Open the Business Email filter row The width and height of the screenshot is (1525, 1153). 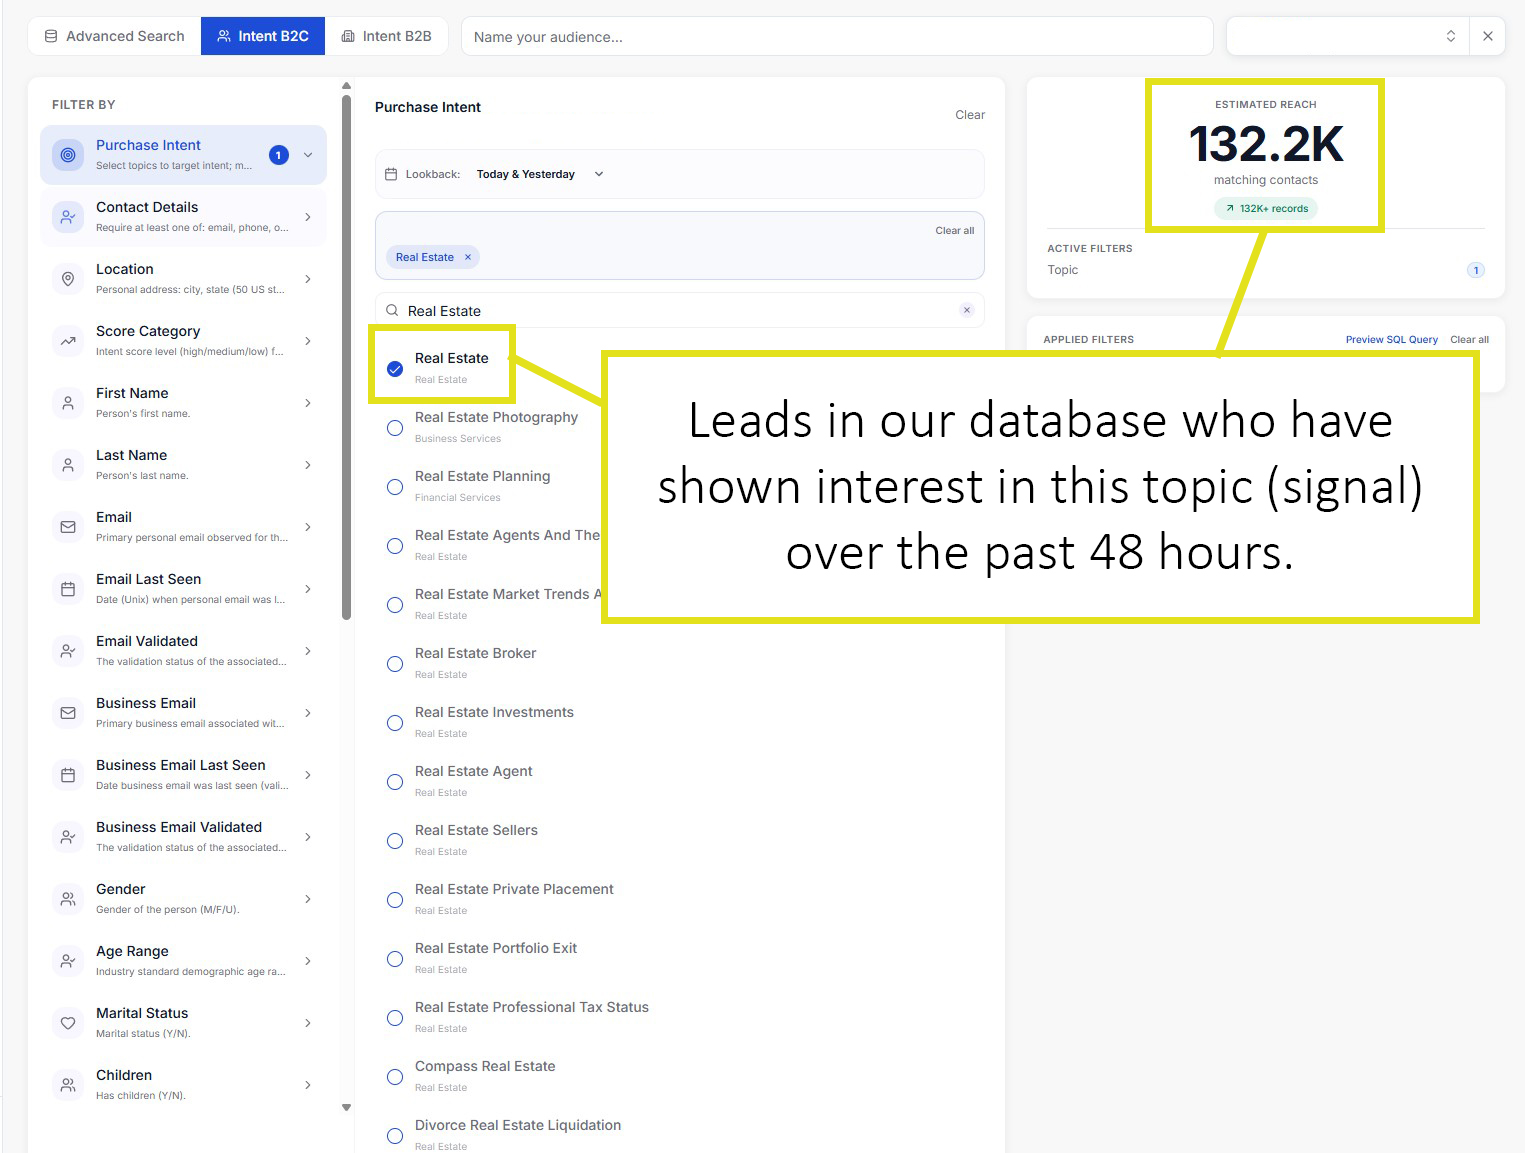tap(183, 713)
